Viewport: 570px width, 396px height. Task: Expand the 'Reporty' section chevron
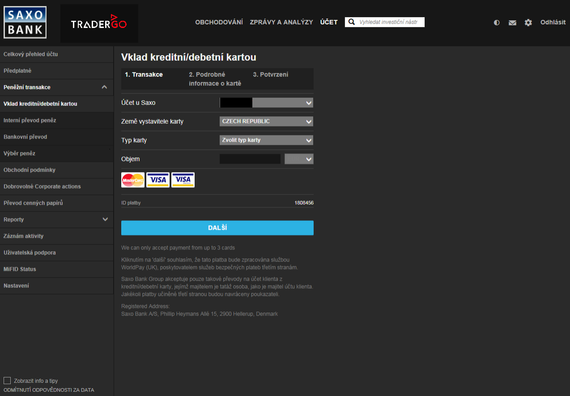tap(105, 219)
